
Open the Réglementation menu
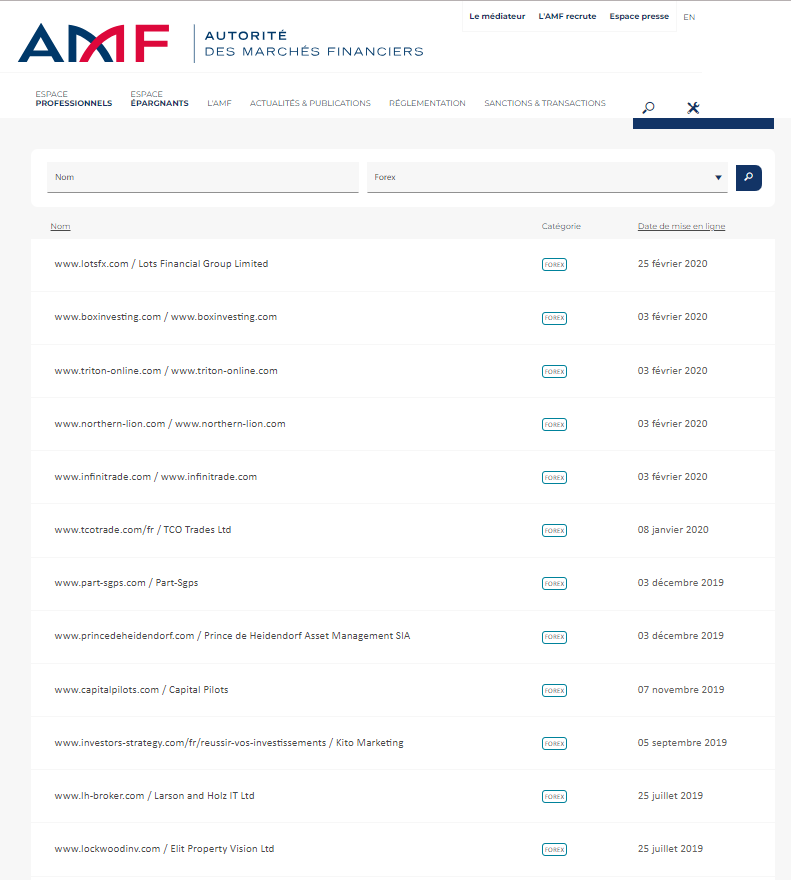(427, 103)
